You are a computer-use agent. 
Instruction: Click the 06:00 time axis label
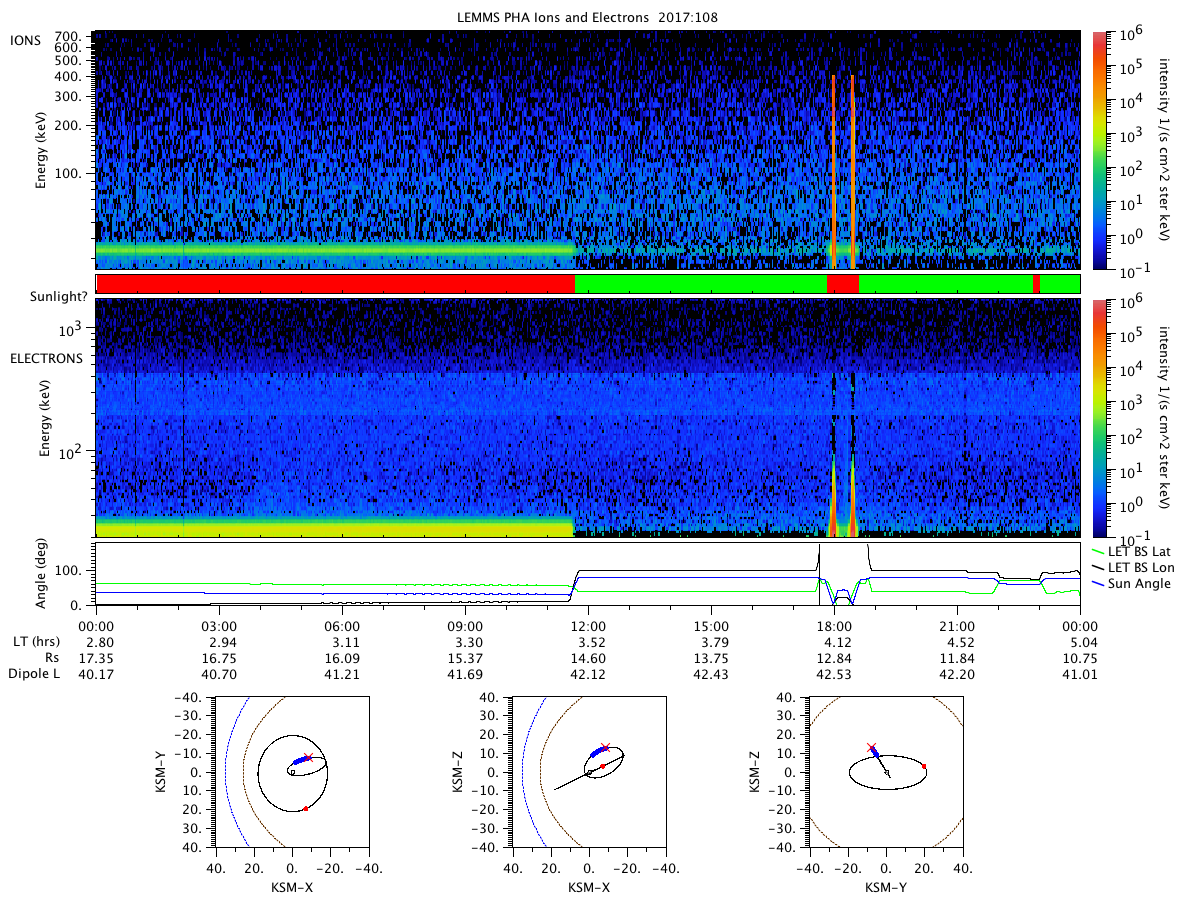[x=342, y=624]
